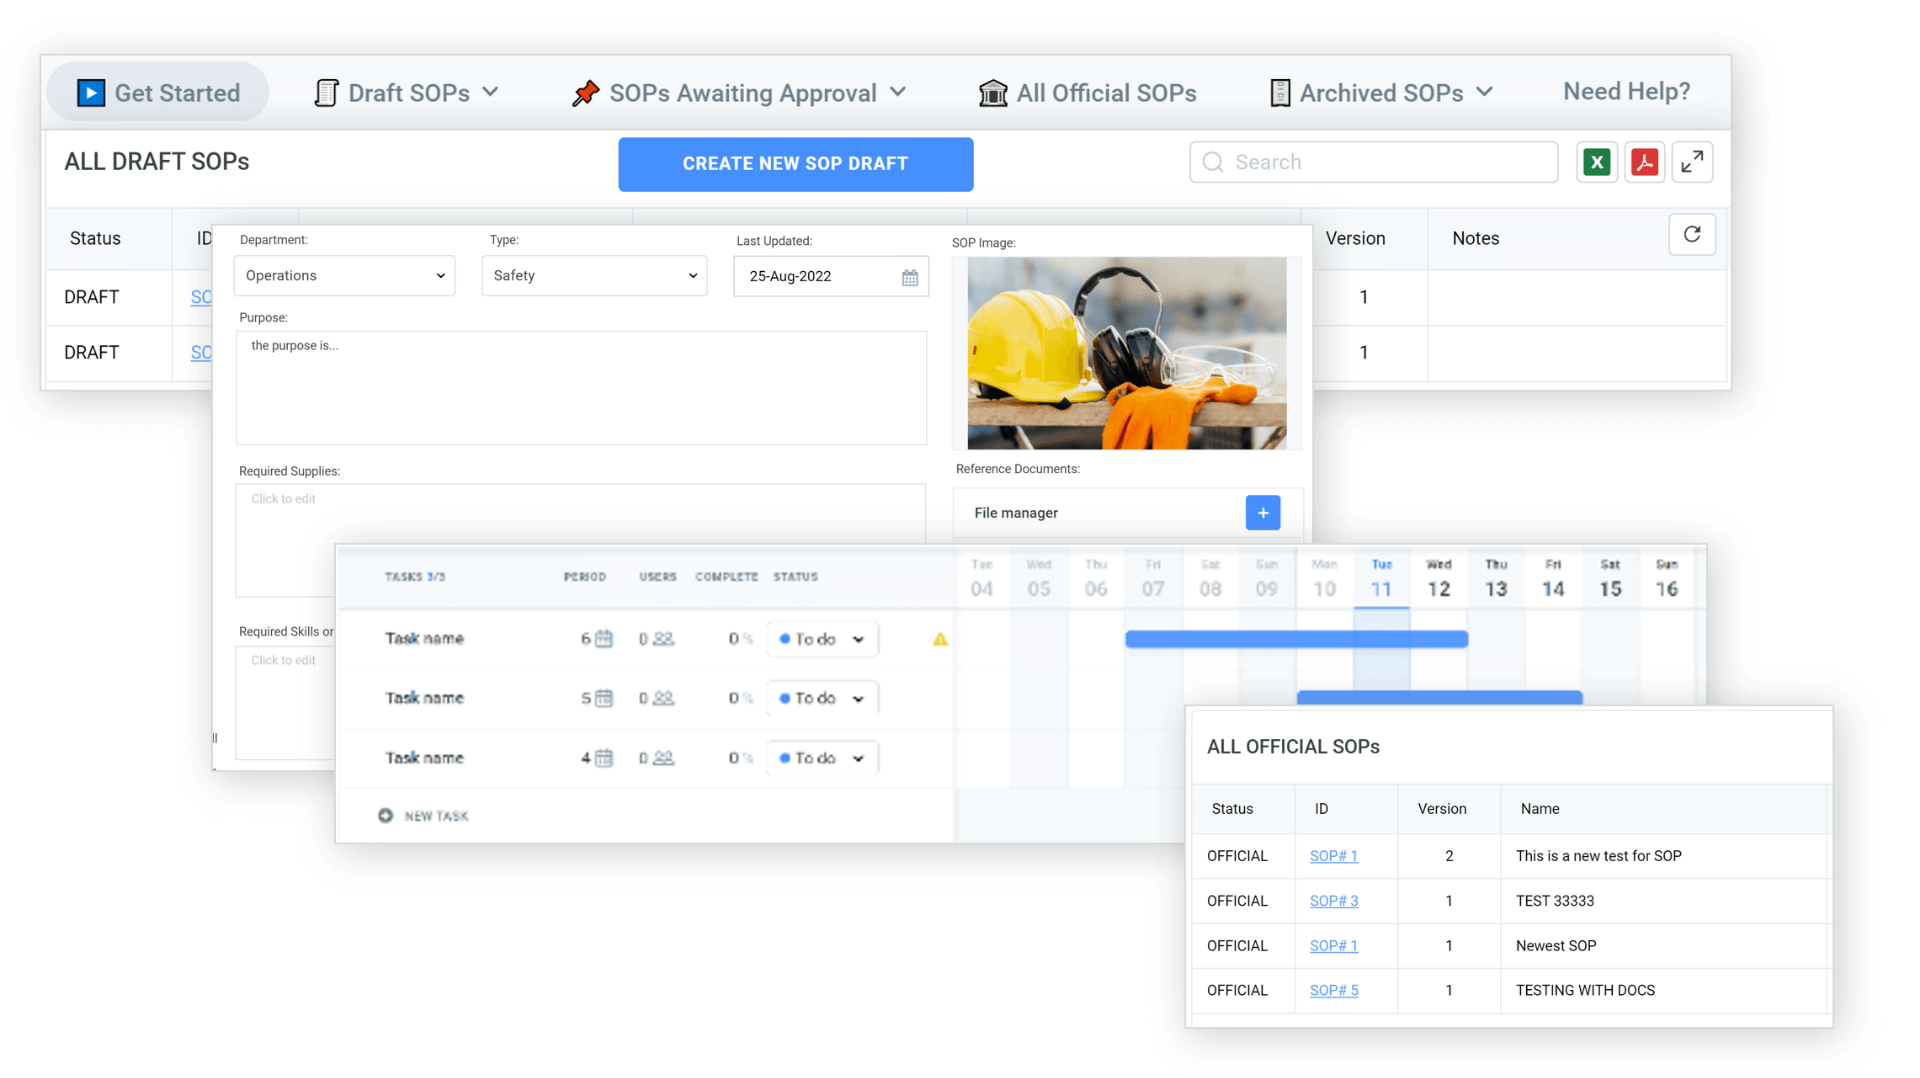Open the SOP# 3 link

[1334, 901]
